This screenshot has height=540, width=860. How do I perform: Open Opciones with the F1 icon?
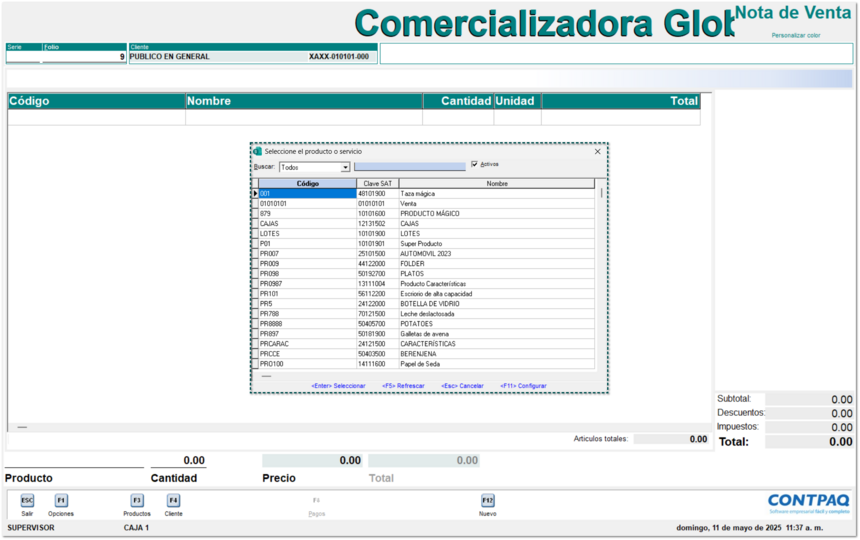[x=61, y=500]
